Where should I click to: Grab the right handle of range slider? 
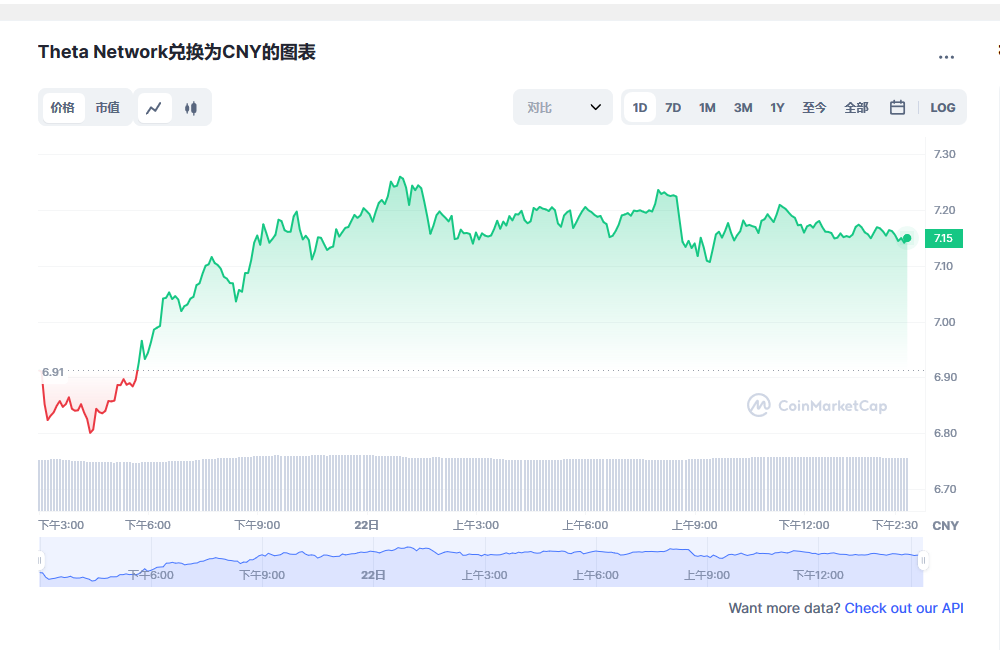click(x=923, y=561)
